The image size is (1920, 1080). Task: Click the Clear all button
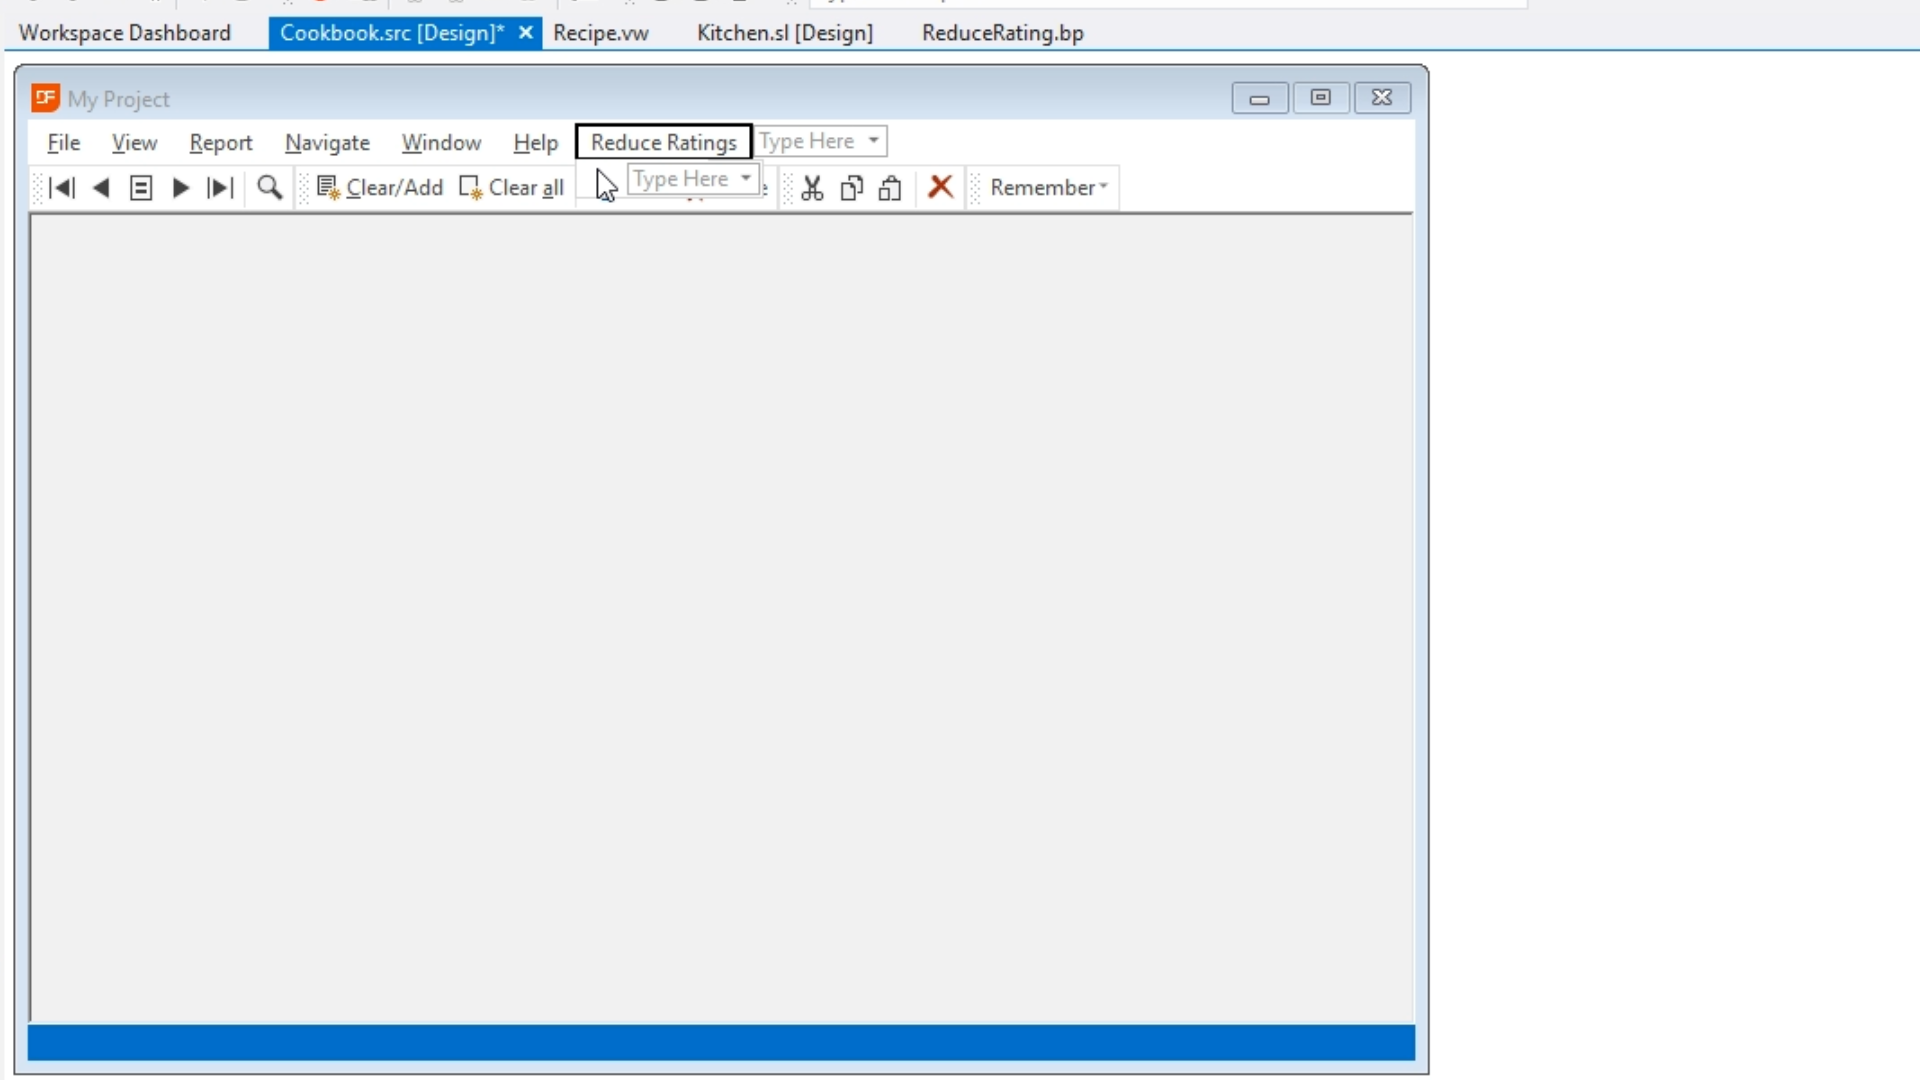point(512,188)
